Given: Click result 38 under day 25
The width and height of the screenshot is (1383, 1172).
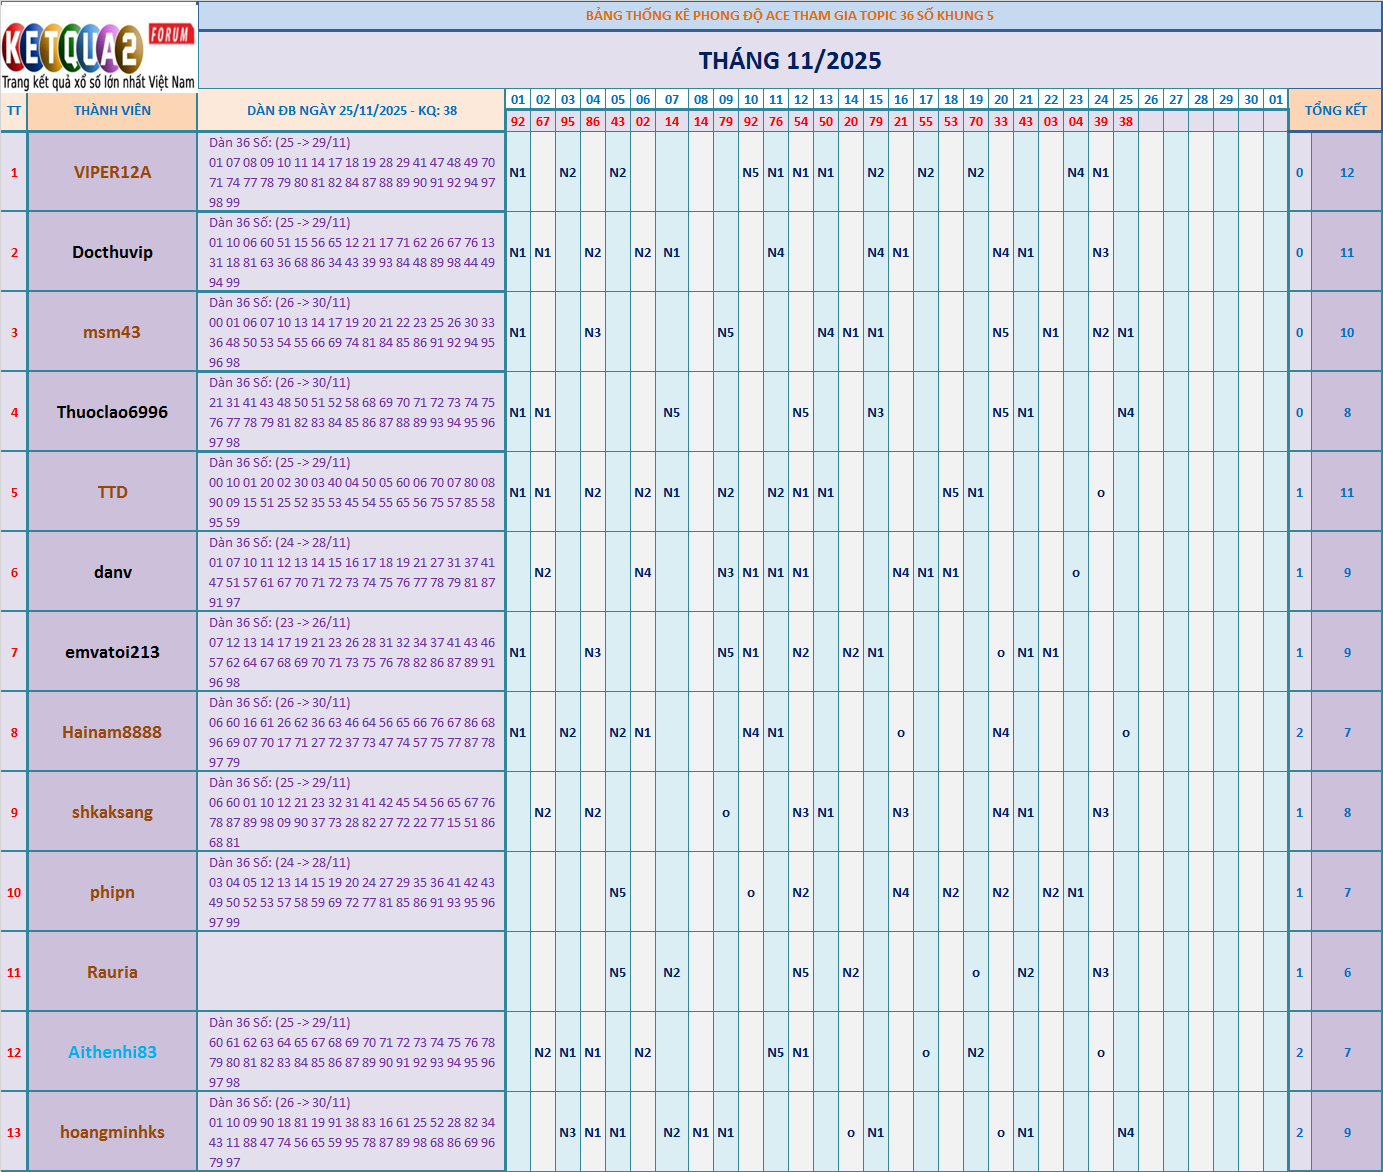Looking at the screenshot, I should (1126, 121).
